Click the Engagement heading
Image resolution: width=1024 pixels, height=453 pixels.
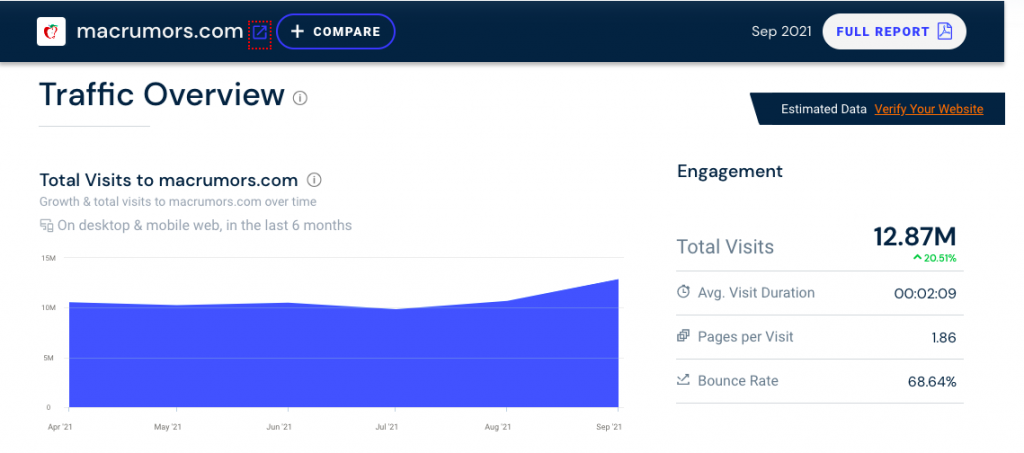729,172
